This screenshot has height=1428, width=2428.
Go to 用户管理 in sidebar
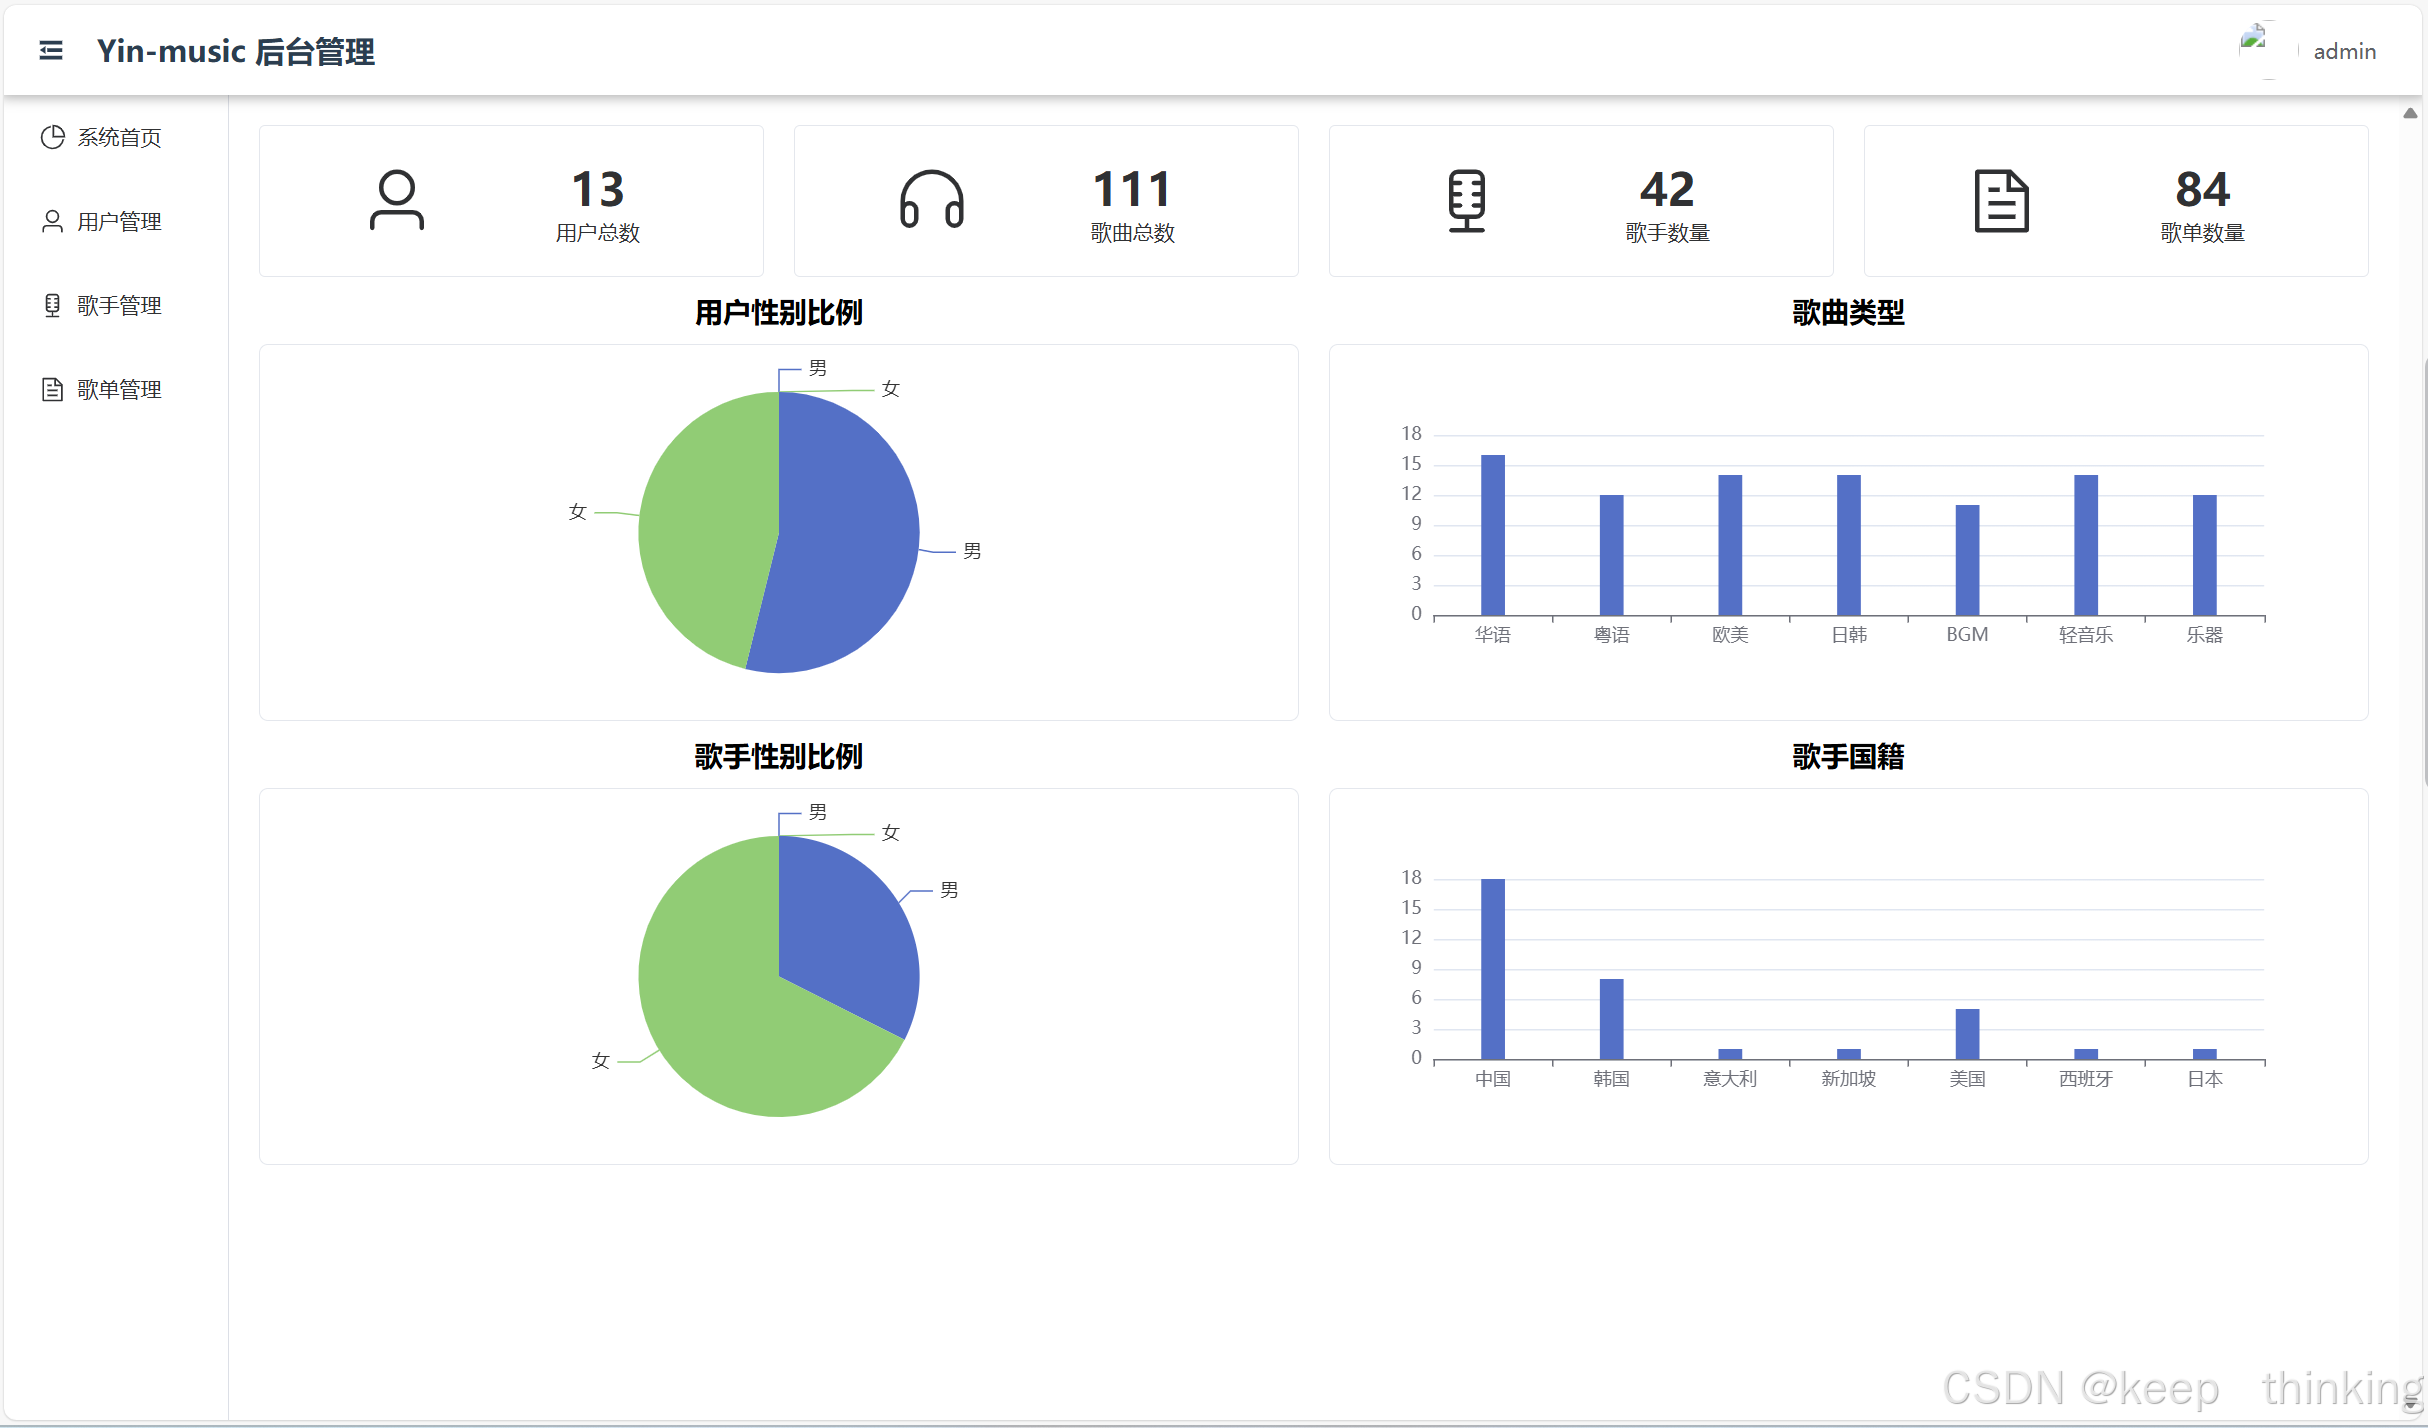click(x=119, y=221)
